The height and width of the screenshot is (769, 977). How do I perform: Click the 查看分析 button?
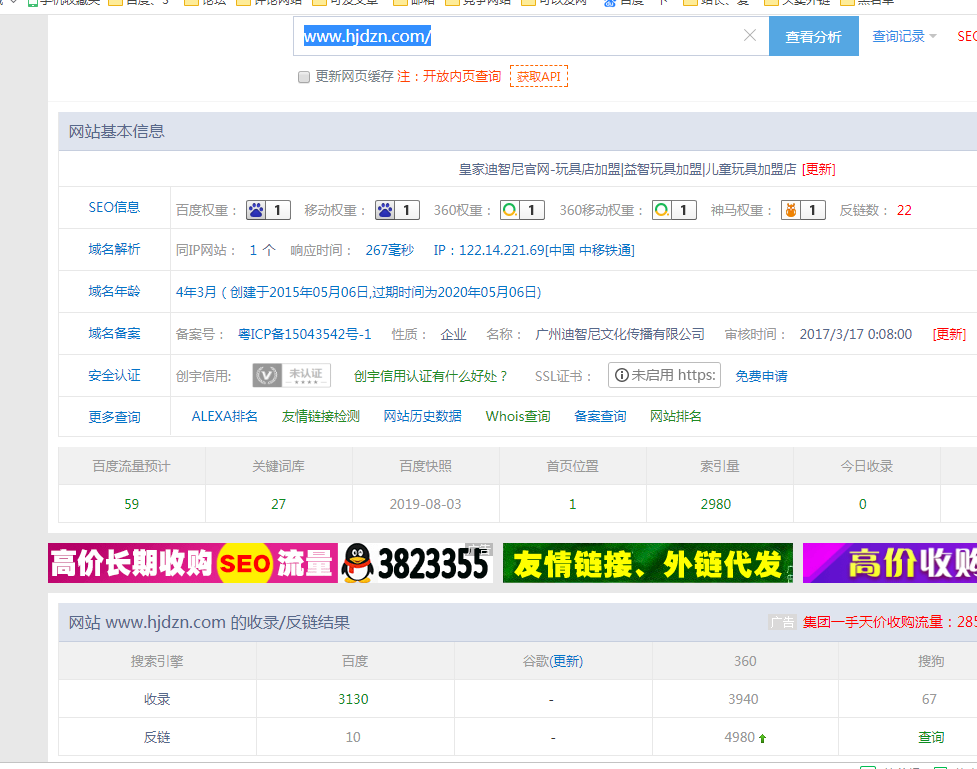tap(814, 36)
